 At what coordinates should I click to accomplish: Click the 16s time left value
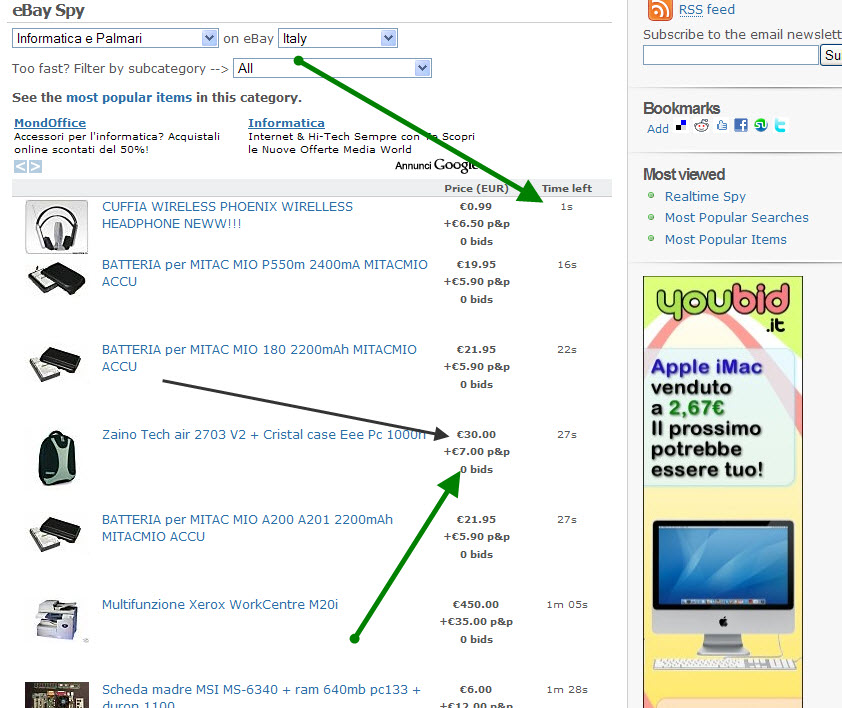pyautogui.click(x=567, y=265)
